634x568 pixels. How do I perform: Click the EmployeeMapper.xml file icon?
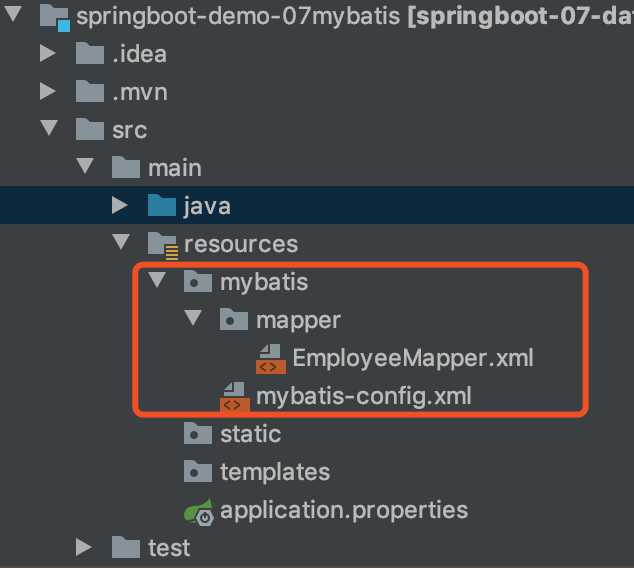point(271,359)
